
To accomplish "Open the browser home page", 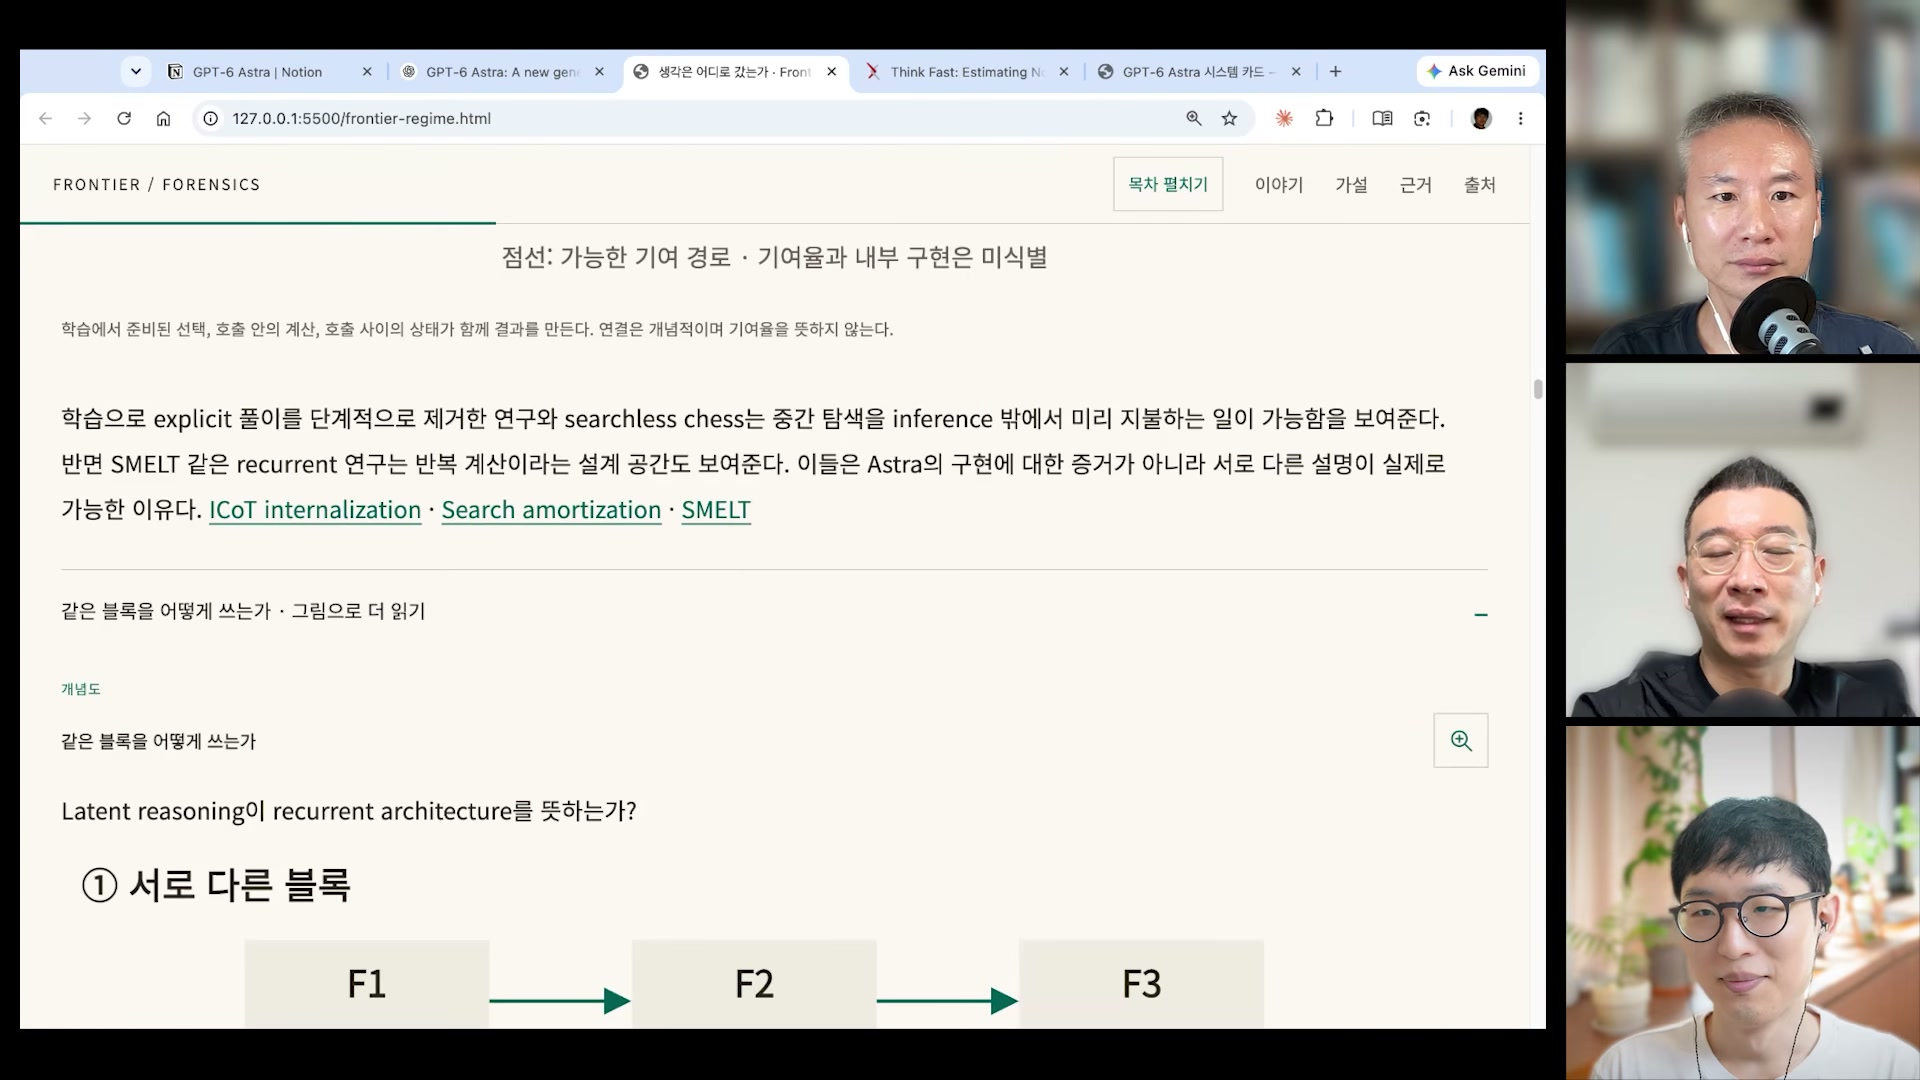I will (x=163, y=118).
